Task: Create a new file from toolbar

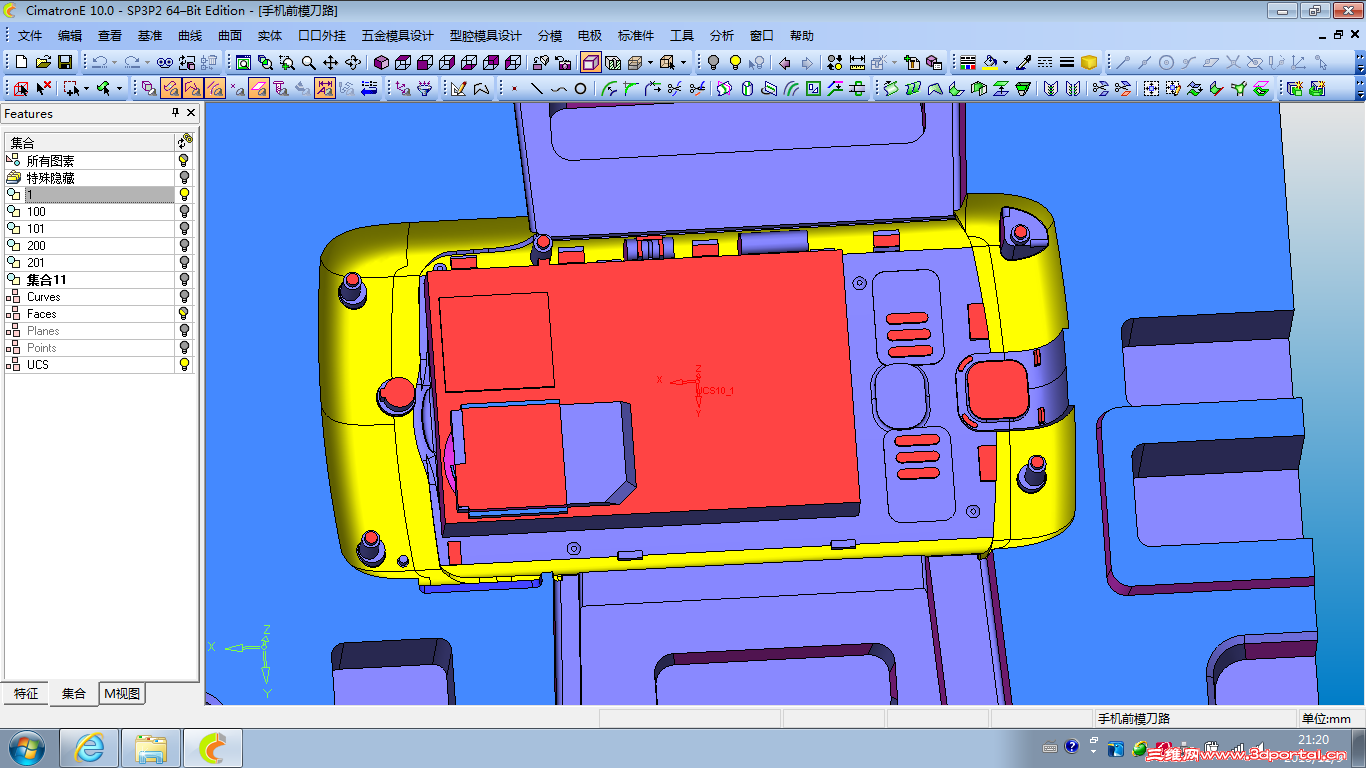Action: pyautogui.click(x=21, y=62)
